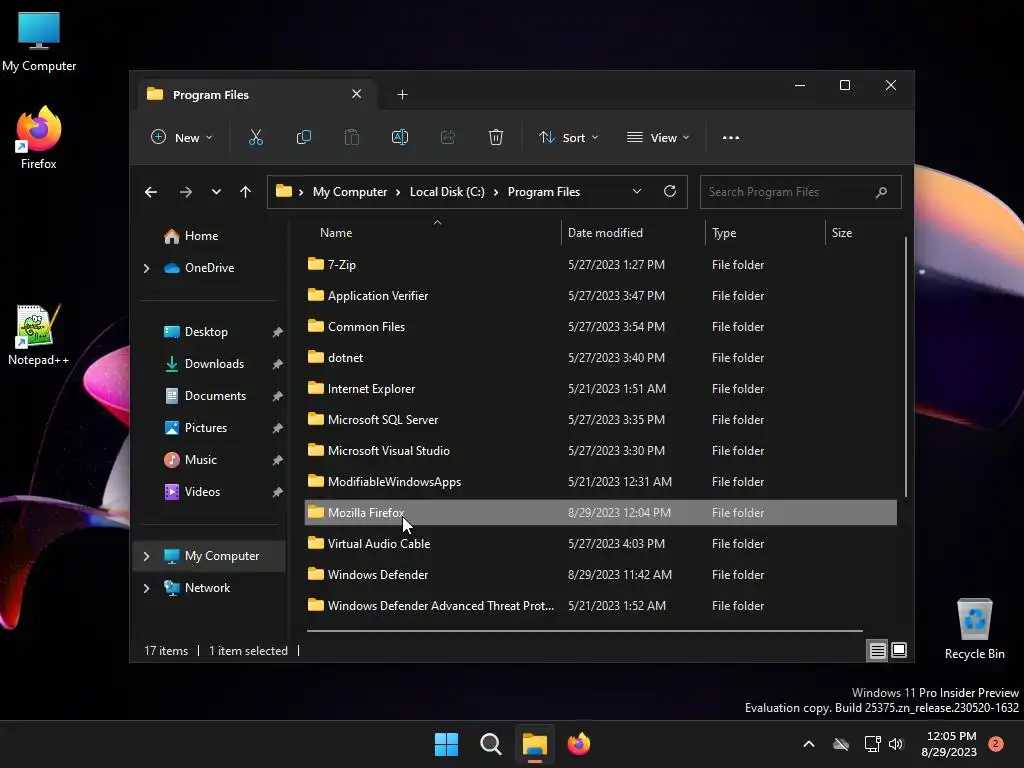Image resolution: width=1024 pixels, height=768 pixels.
Task: Select the dotnet folder
Action: pyautogui.click(x=601, y=358)
